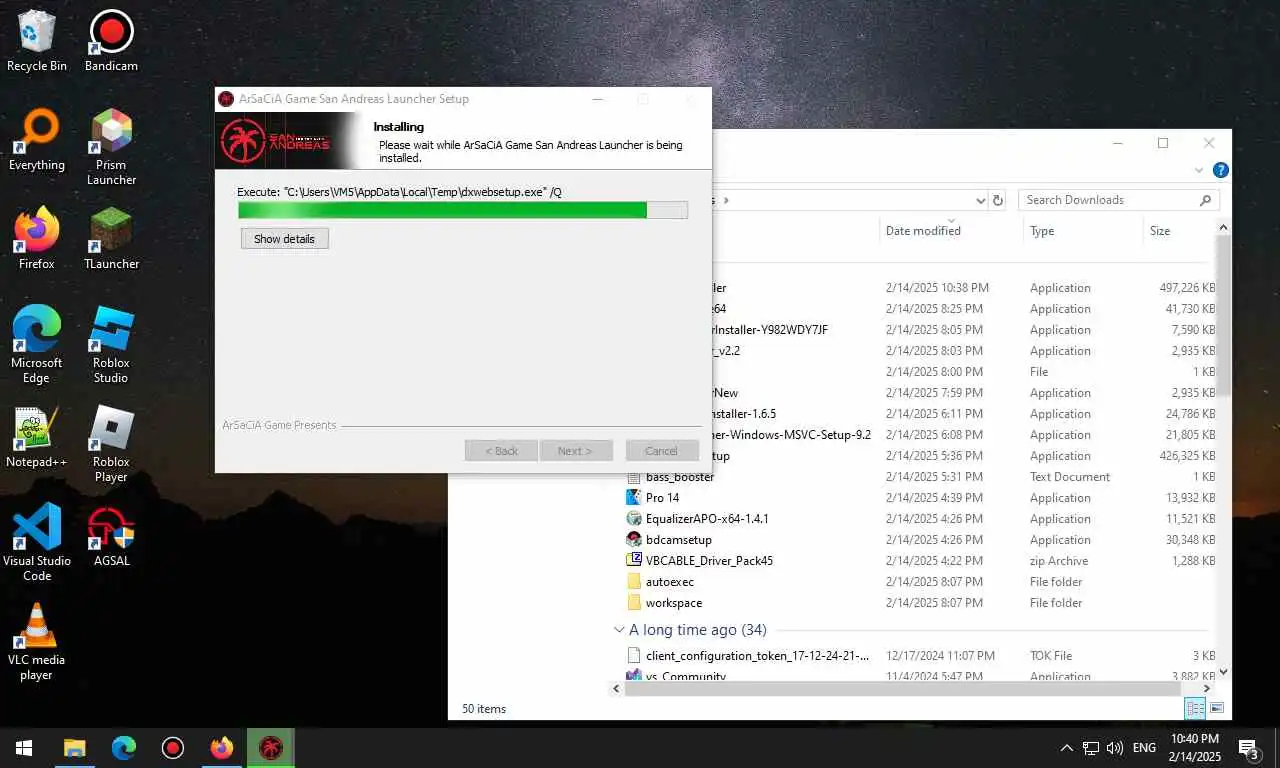This screenshot has height=768, width=1280.
Task: Open the Prism Launcher desktop shortcut
Action: (x=111, y=147)
